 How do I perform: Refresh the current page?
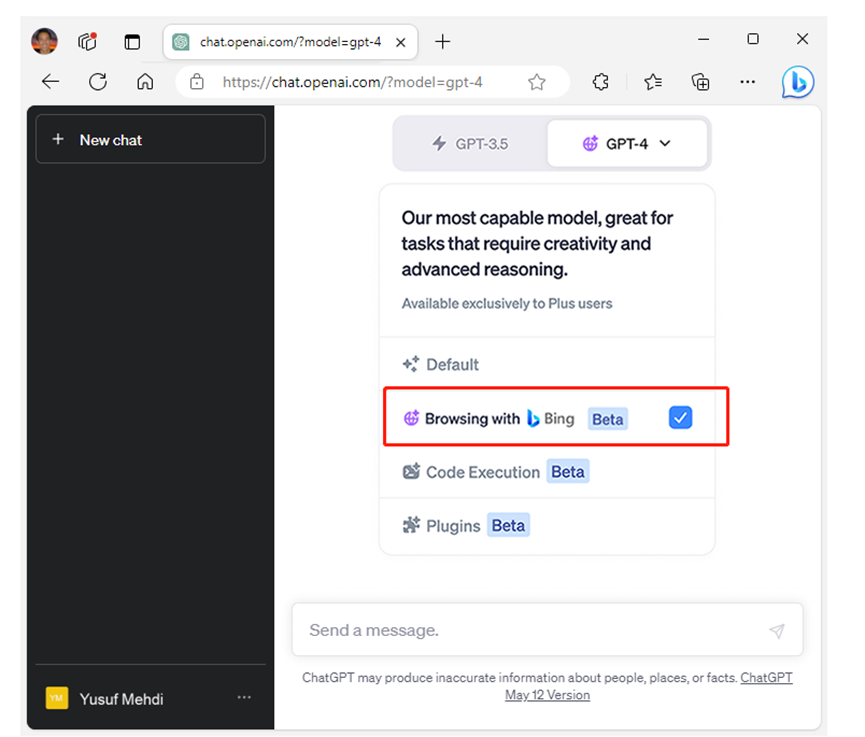coord(98,82)
